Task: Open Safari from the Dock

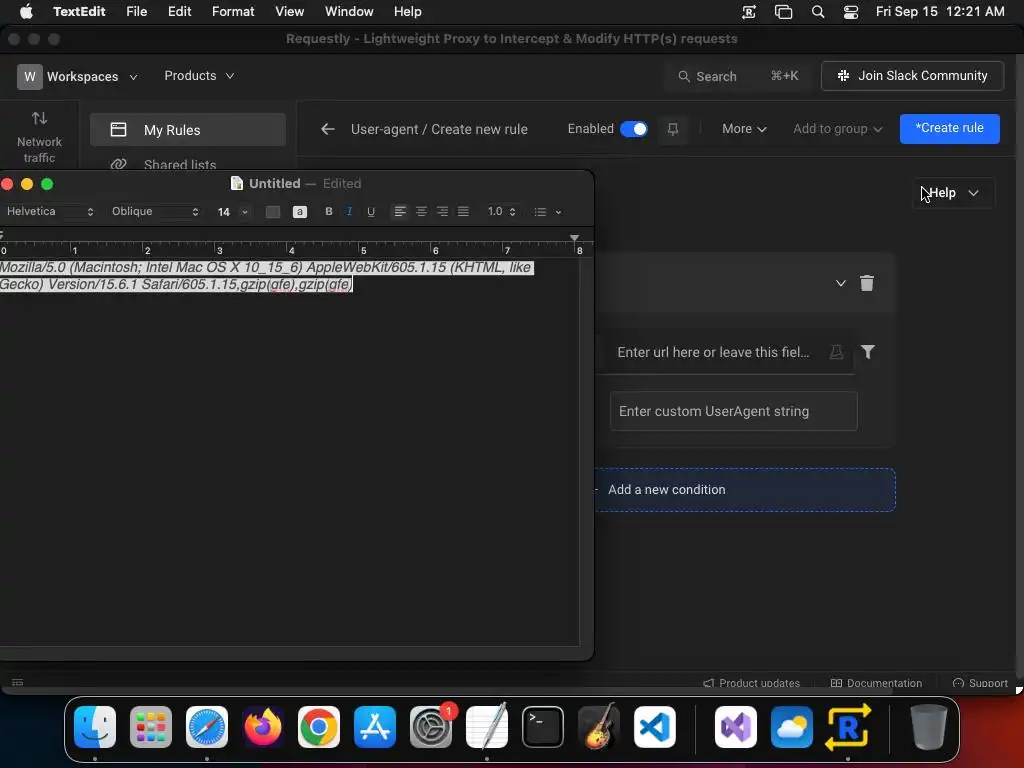Action: point(207,727)
